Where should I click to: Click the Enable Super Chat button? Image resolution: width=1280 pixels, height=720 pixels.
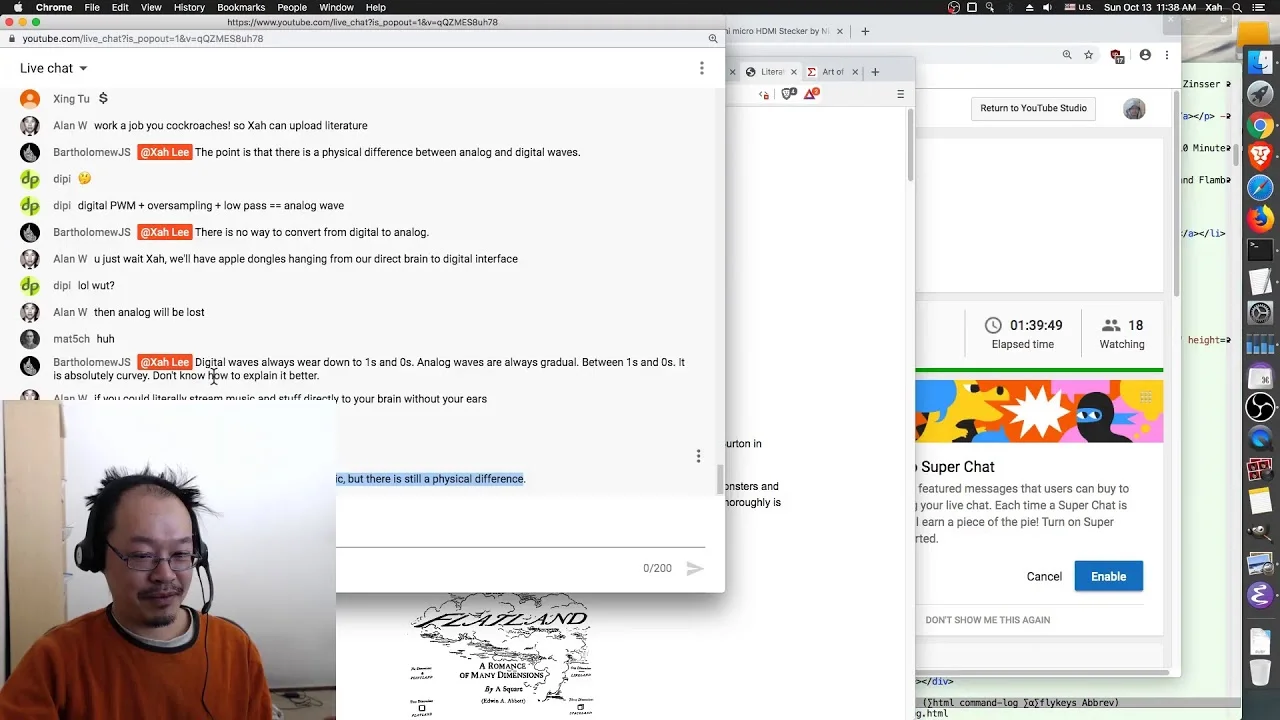click(1108, 576)
